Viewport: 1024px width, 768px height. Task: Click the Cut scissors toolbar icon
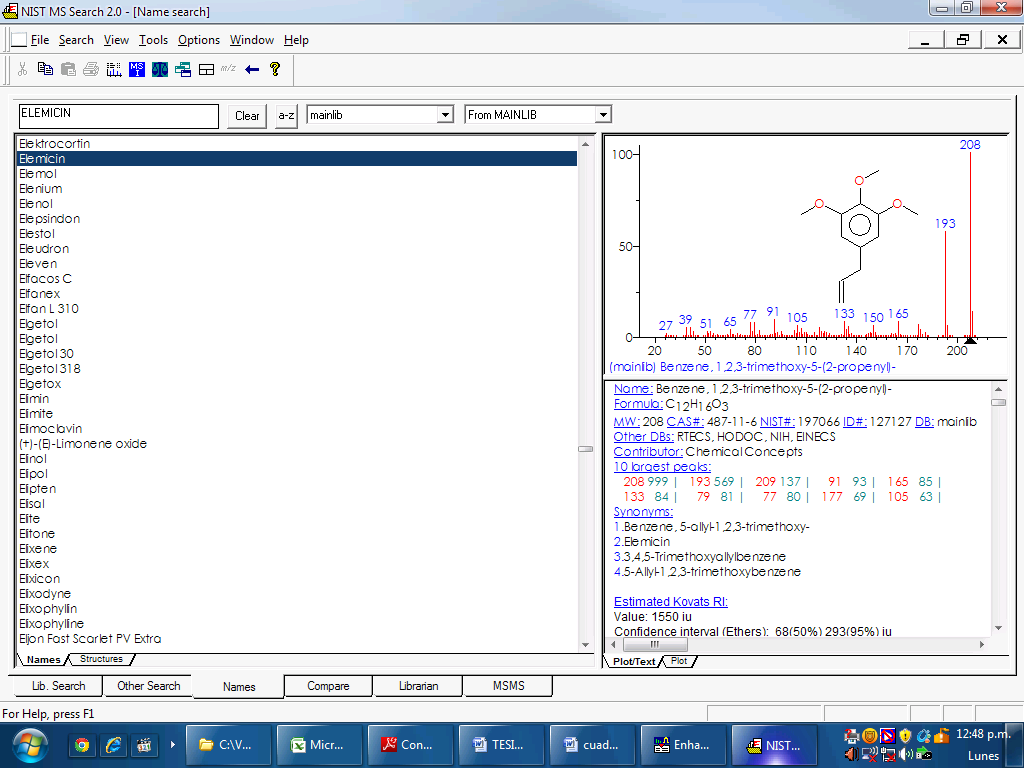point(22,69)
